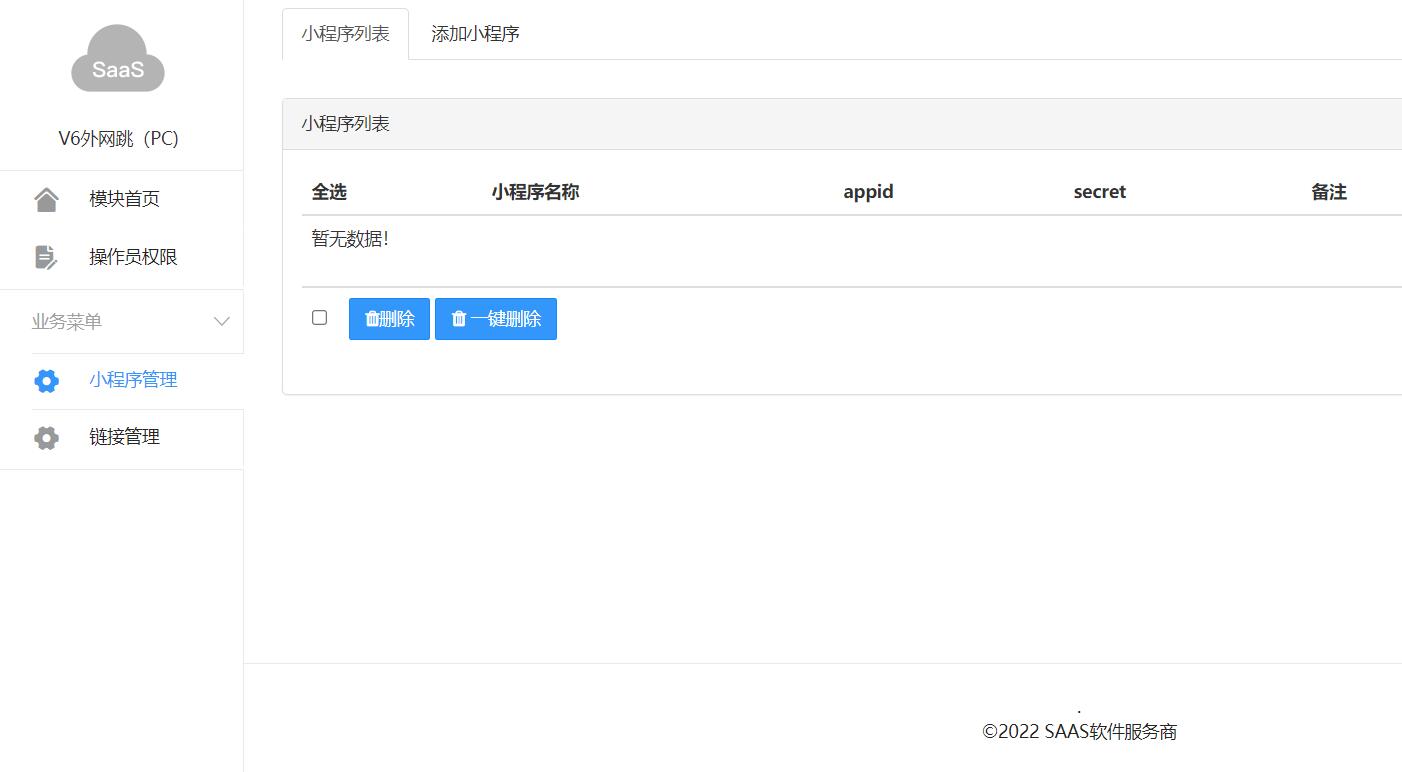Click the appid column header
The height and width of the screenshot is (772, 1402).
click(868, 192)
